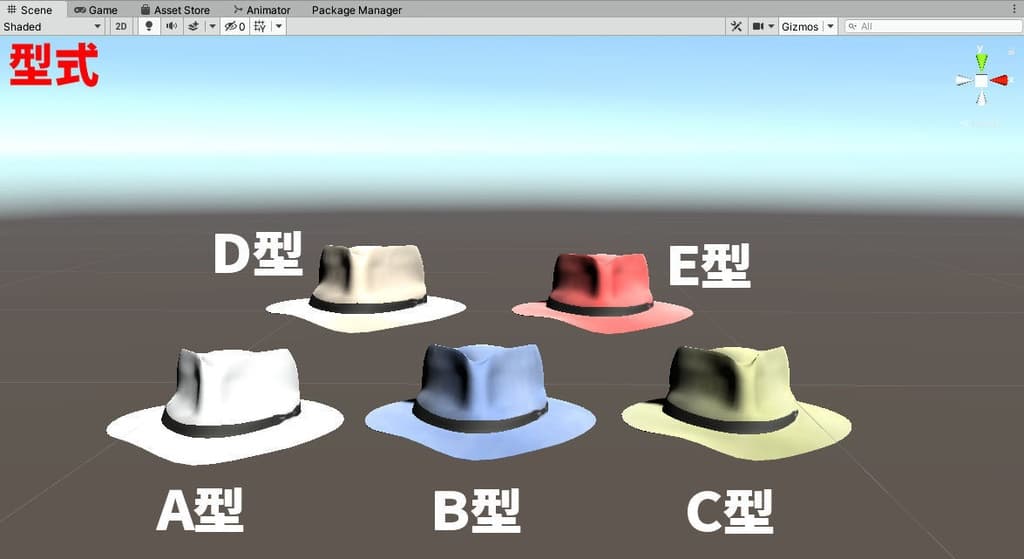Expand the effects options dropdown arrow

(212, 26)
